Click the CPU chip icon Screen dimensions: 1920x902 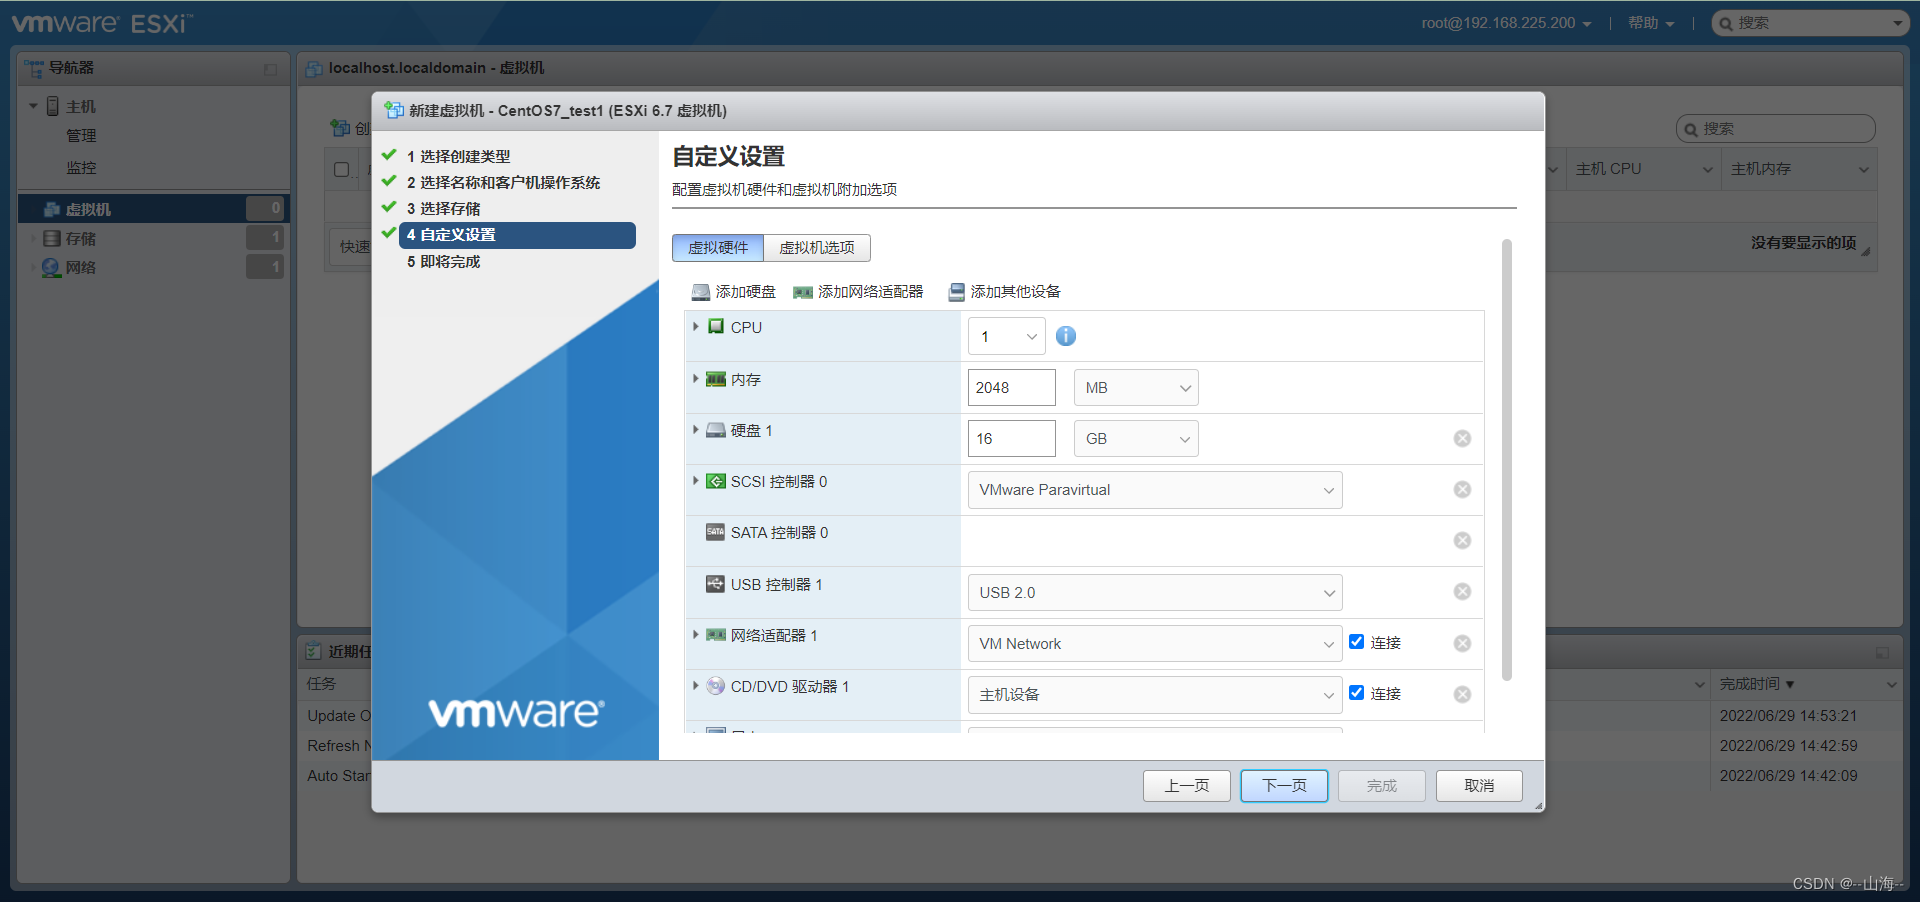pyautogui.click(x=716, y=327)
